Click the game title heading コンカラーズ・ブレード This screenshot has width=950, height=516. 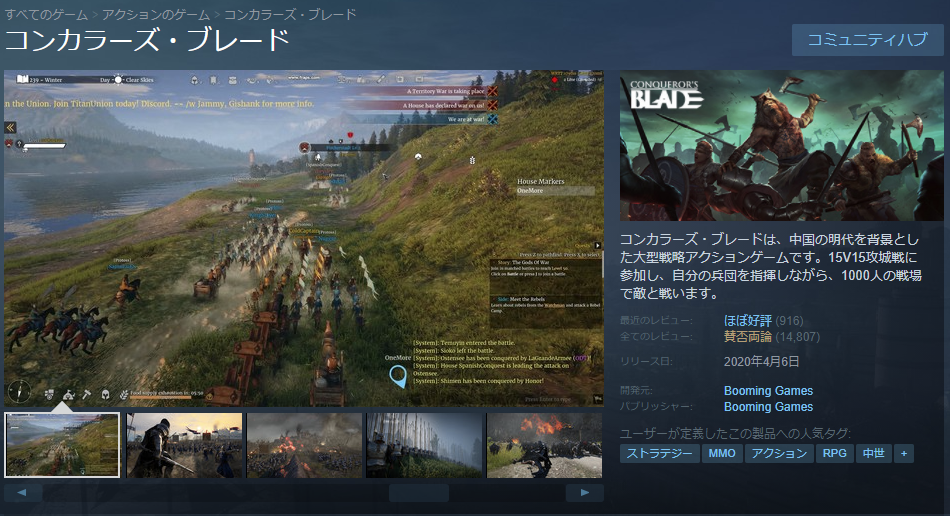pos(147,40)
